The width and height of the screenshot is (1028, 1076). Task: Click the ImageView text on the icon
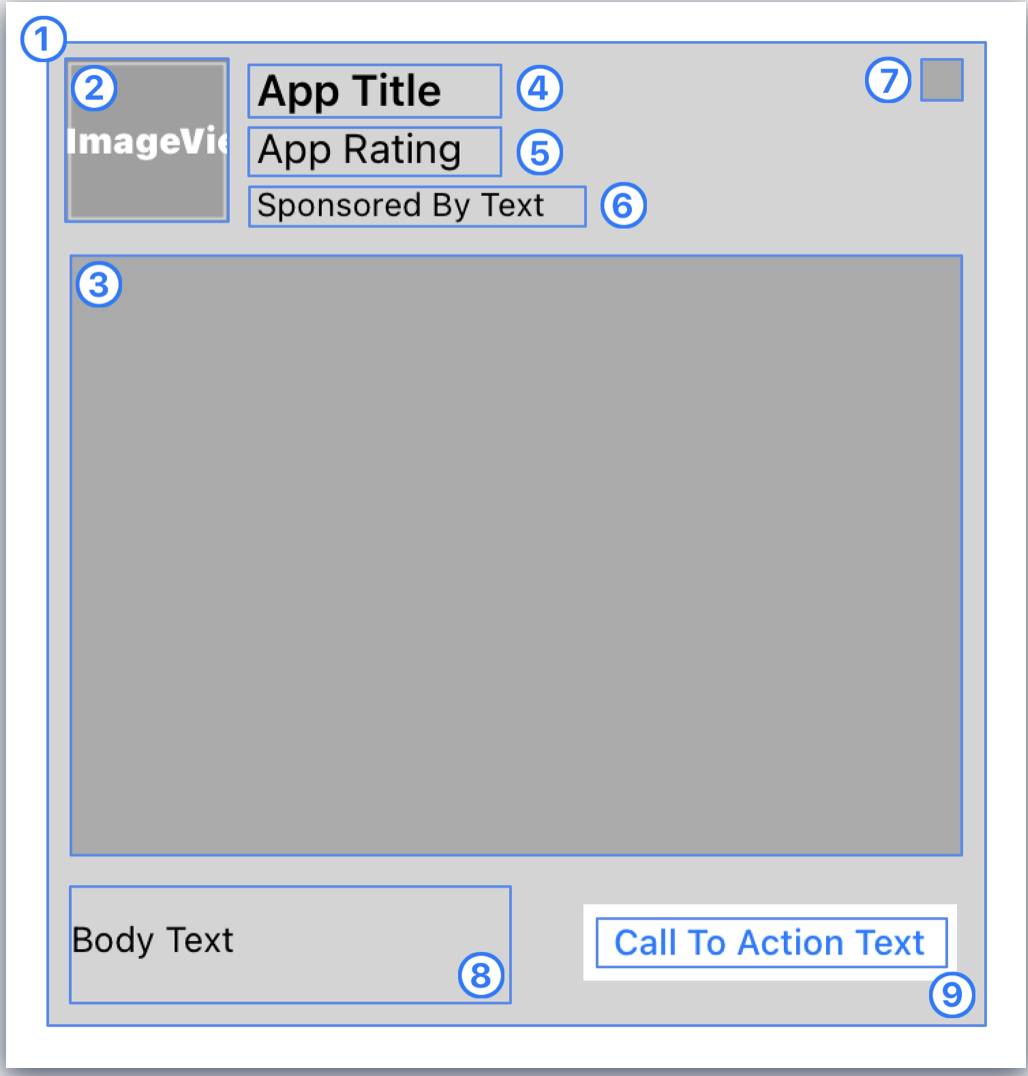tap(148, 141)
